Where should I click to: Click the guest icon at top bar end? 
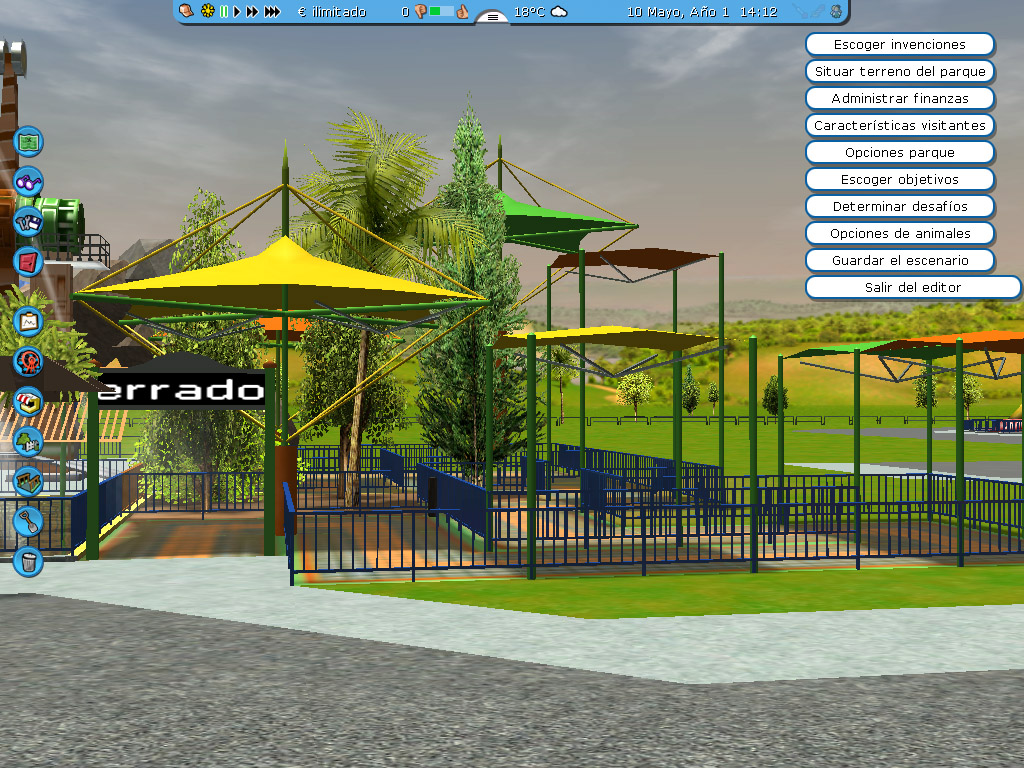tap(836, 11)
